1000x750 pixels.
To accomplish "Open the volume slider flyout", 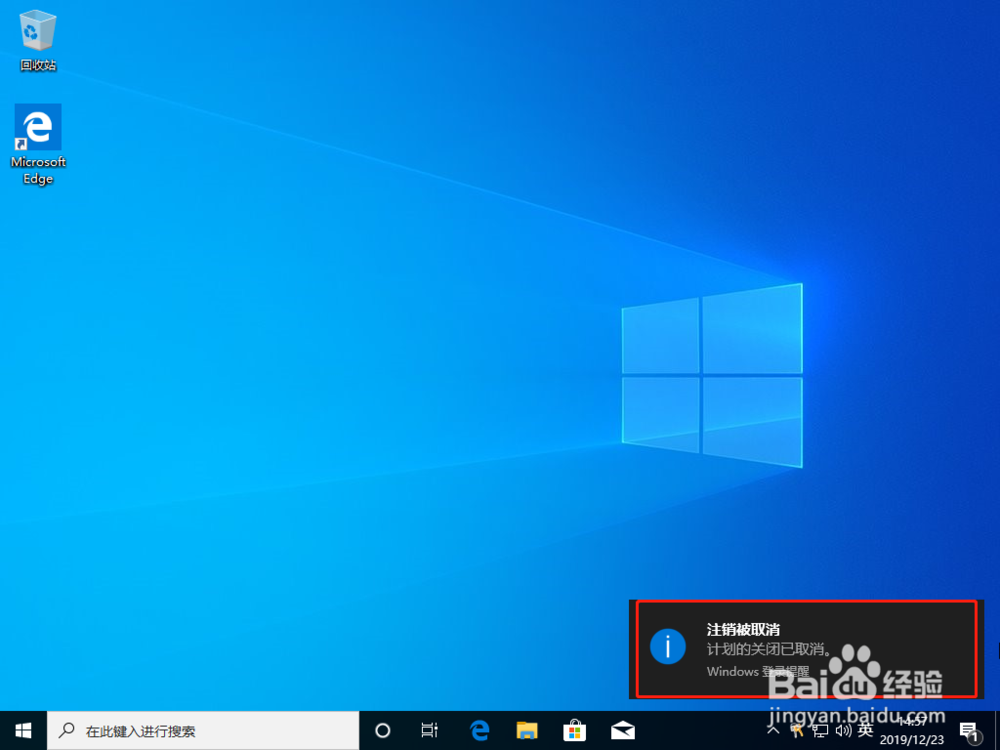I will point(843,730).
